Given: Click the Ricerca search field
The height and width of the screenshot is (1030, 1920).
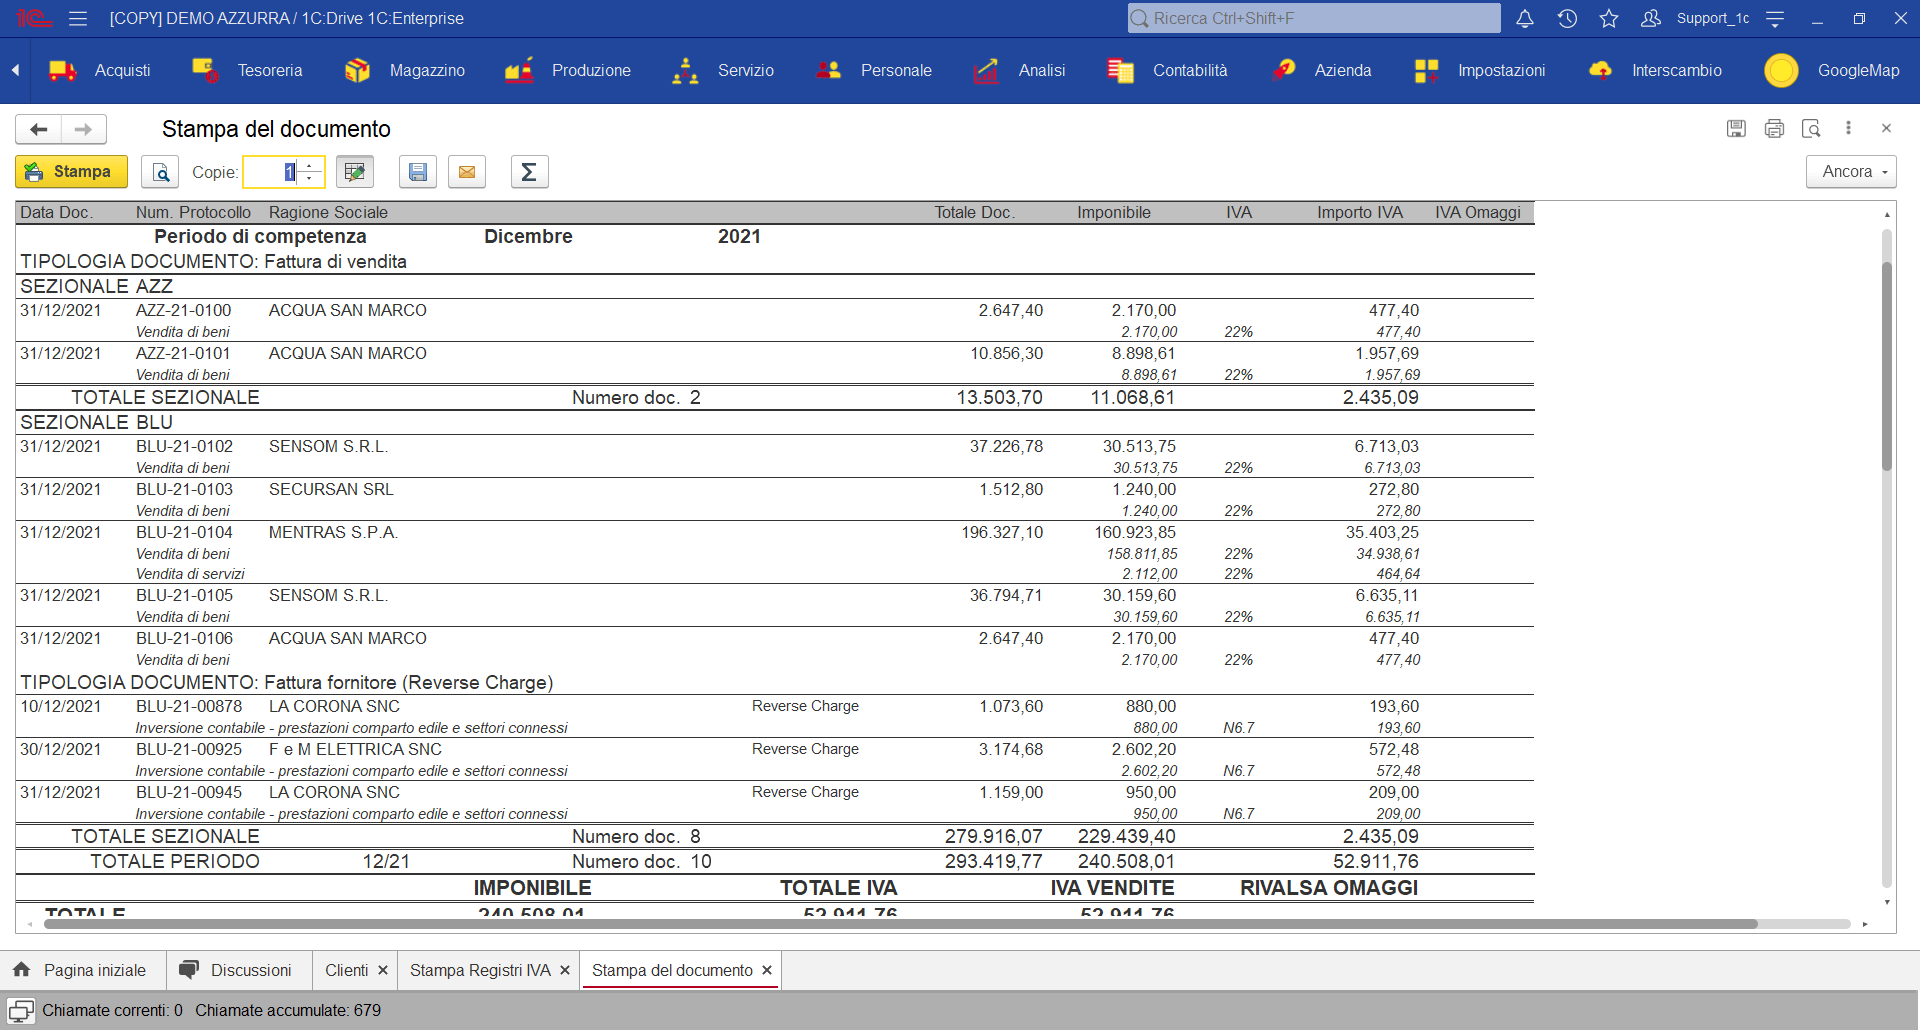Looking at the screenshot, I should [x=1314, y=18].
